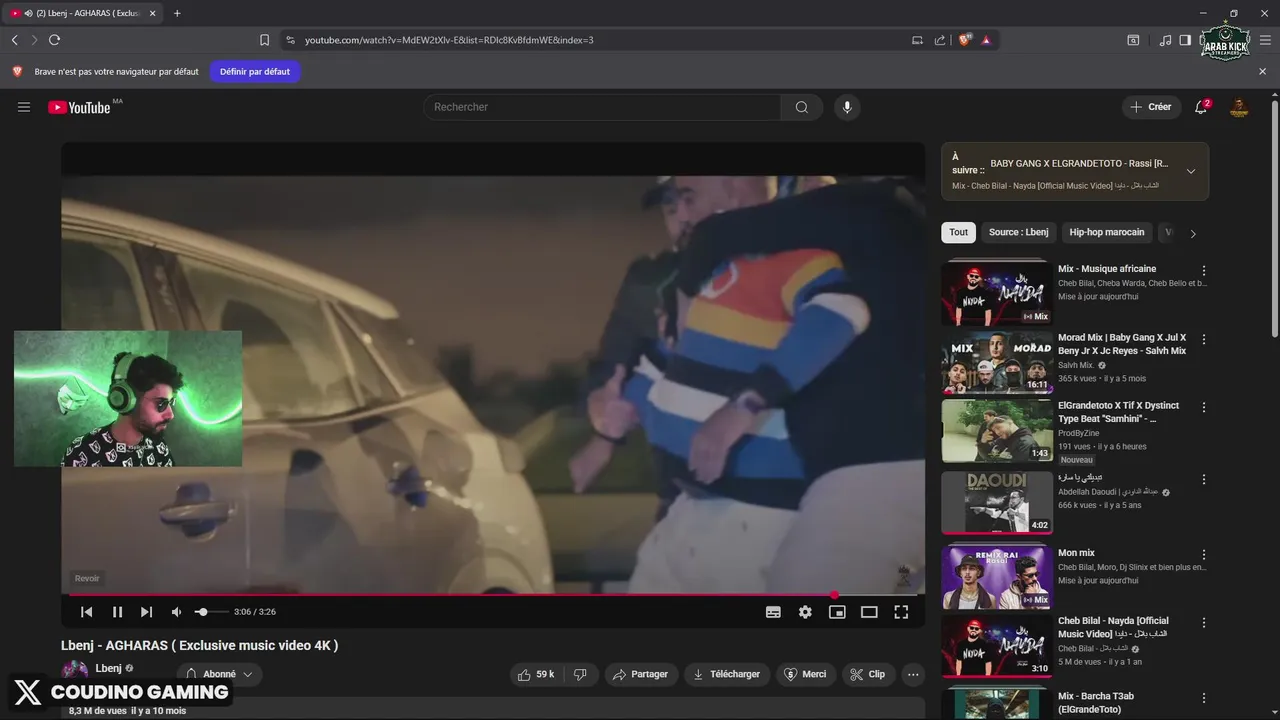
Task: Open the Abonné subscription dropdown
Action: click(x=219, y=674)
